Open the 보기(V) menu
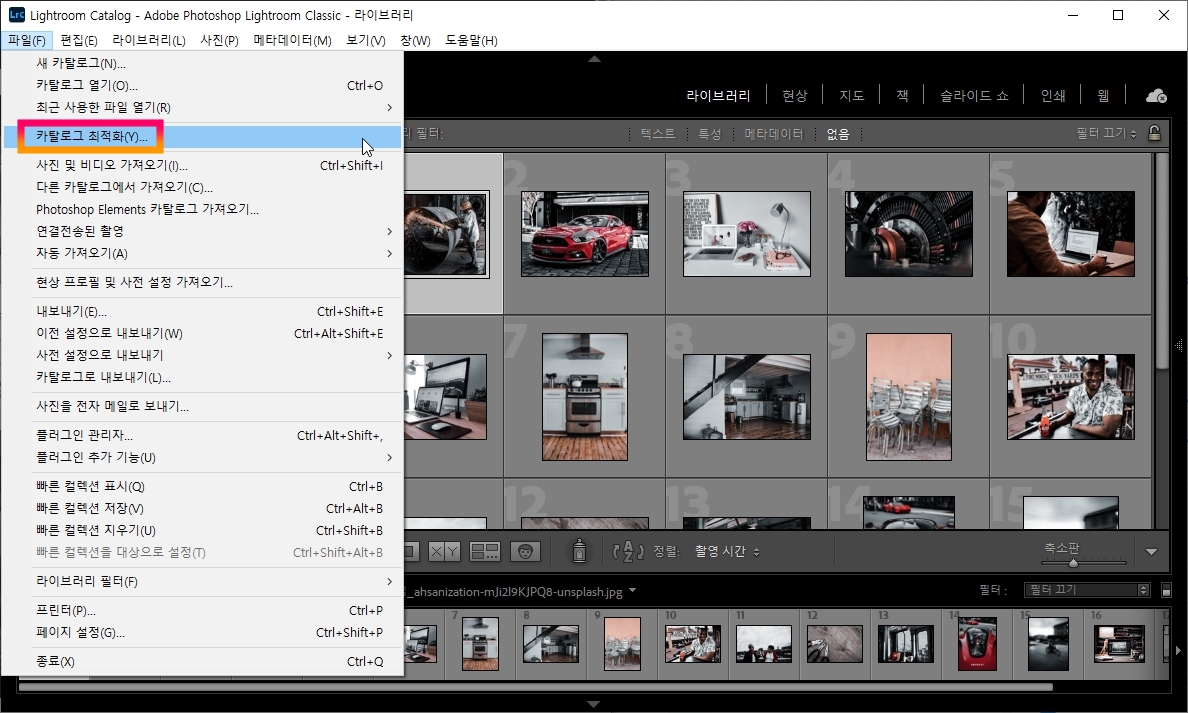This screenshot has width=1188, height=713. (x=365, y=40)
